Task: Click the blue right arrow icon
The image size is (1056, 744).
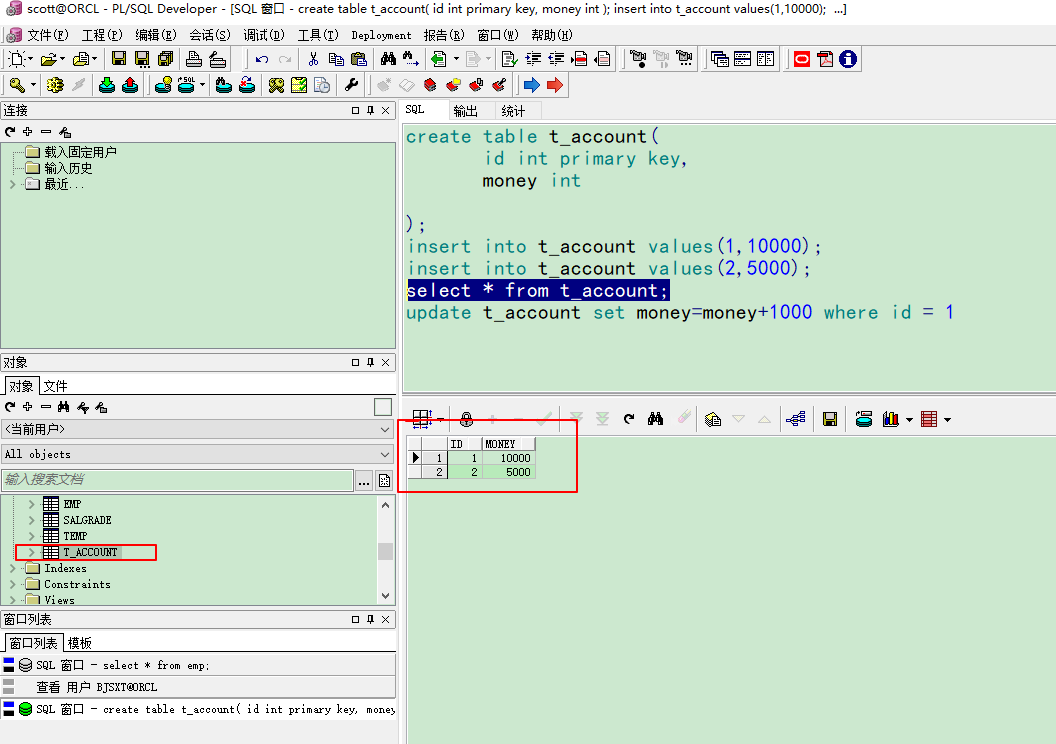Action: (531, 85)
